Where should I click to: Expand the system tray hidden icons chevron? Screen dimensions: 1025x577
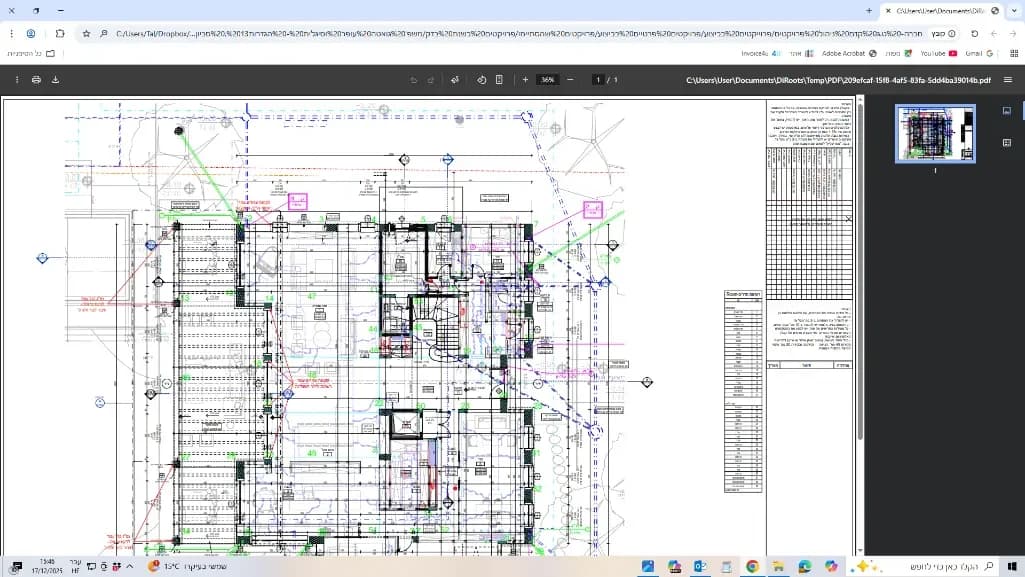pos(129,567)
